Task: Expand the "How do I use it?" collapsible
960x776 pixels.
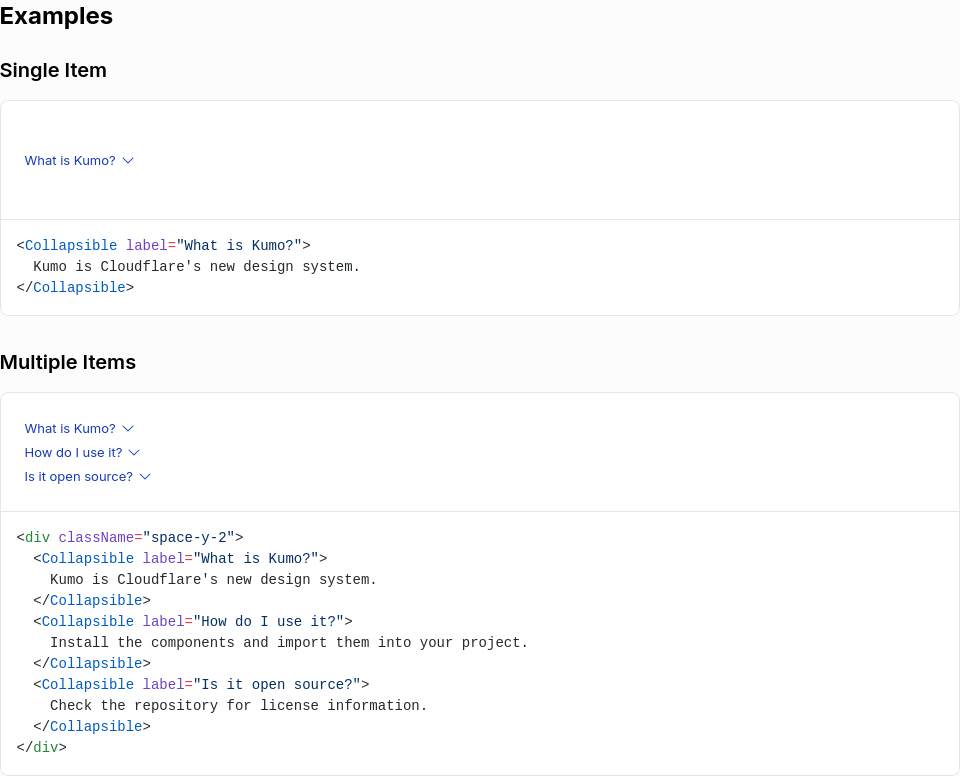Action: 82,453
